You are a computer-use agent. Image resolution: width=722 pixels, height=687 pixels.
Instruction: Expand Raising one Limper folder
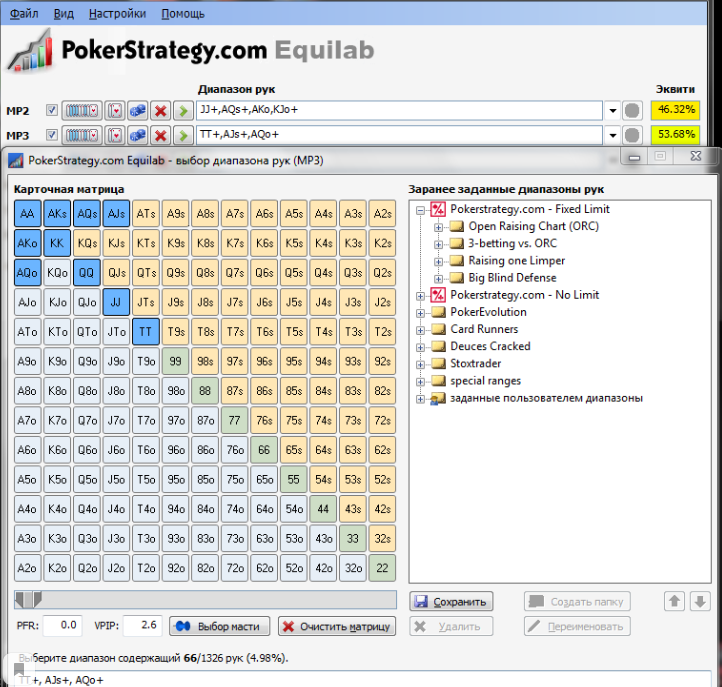[x=438, y=262]
